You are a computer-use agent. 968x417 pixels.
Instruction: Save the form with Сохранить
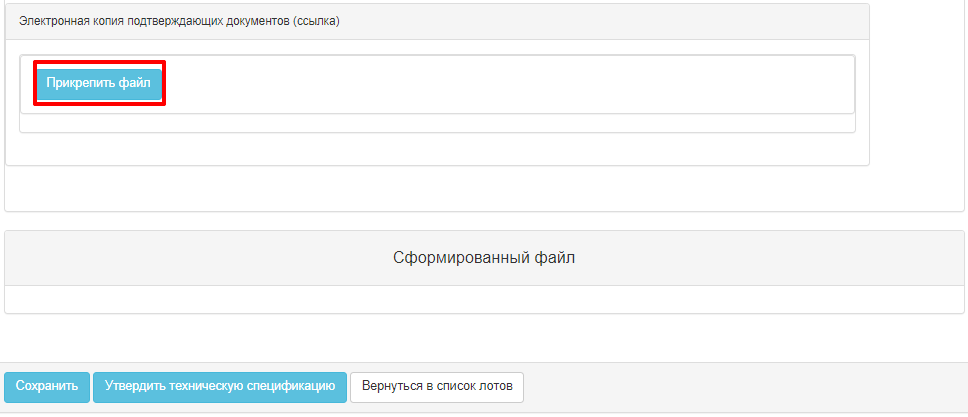47,387
